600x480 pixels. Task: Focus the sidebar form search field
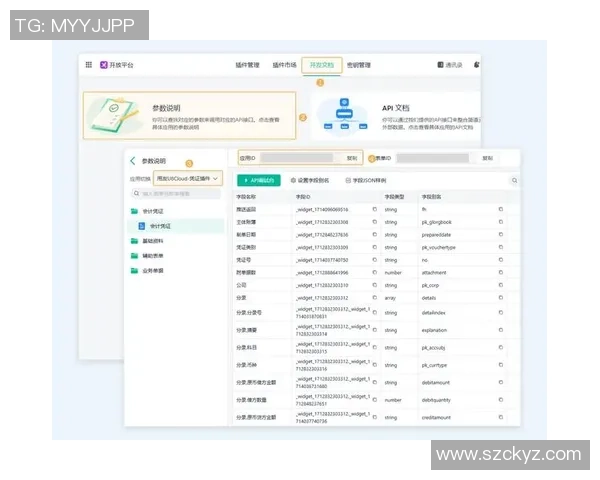(x=176, y=194)
